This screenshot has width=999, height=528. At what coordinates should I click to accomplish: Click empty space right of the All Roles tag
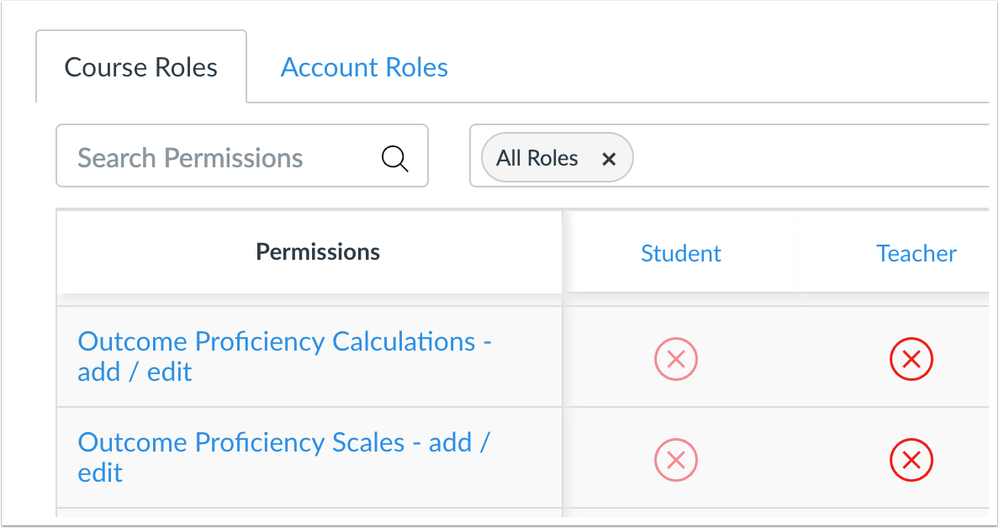(809, 156)
